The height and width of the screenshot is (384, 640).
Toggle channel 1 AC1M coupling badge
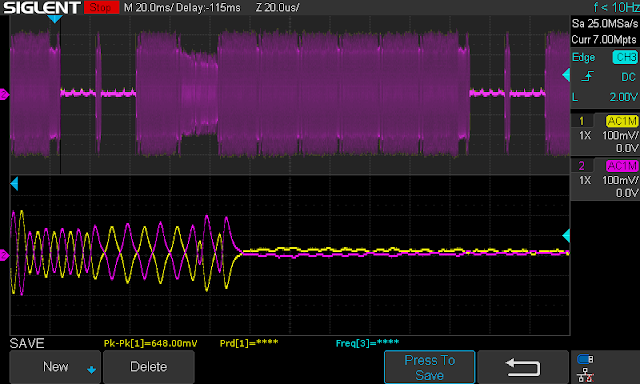click(x=621, y=121)
